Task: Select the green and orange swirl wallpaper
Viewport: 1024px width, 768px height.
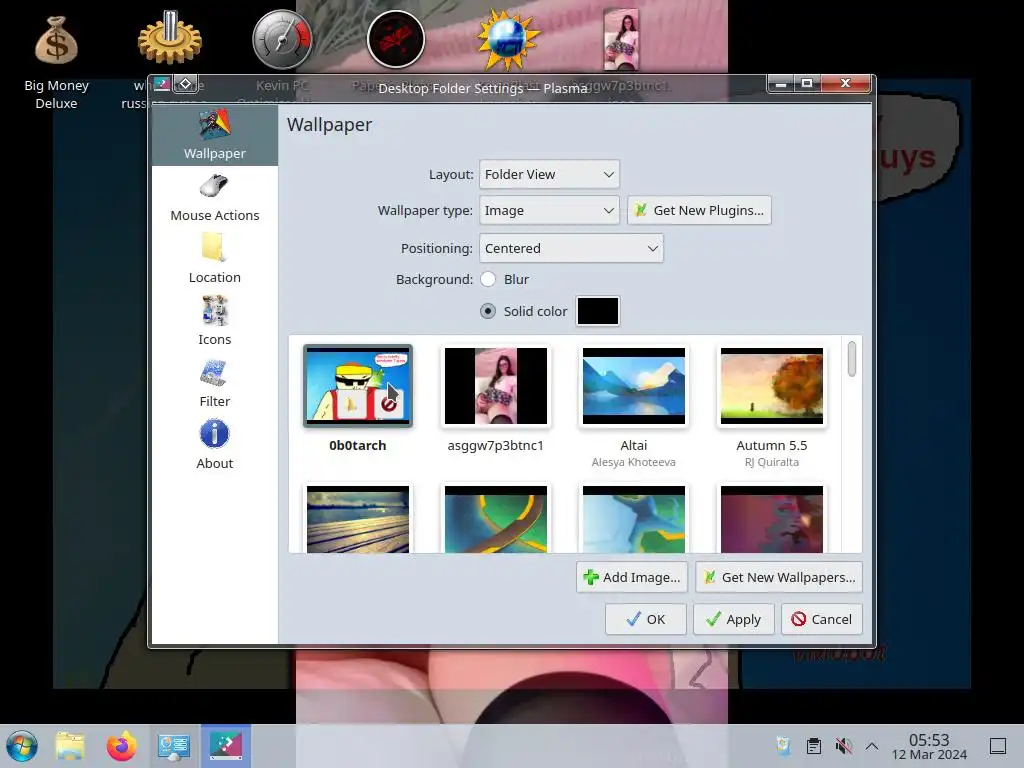Action: (496, 519)
